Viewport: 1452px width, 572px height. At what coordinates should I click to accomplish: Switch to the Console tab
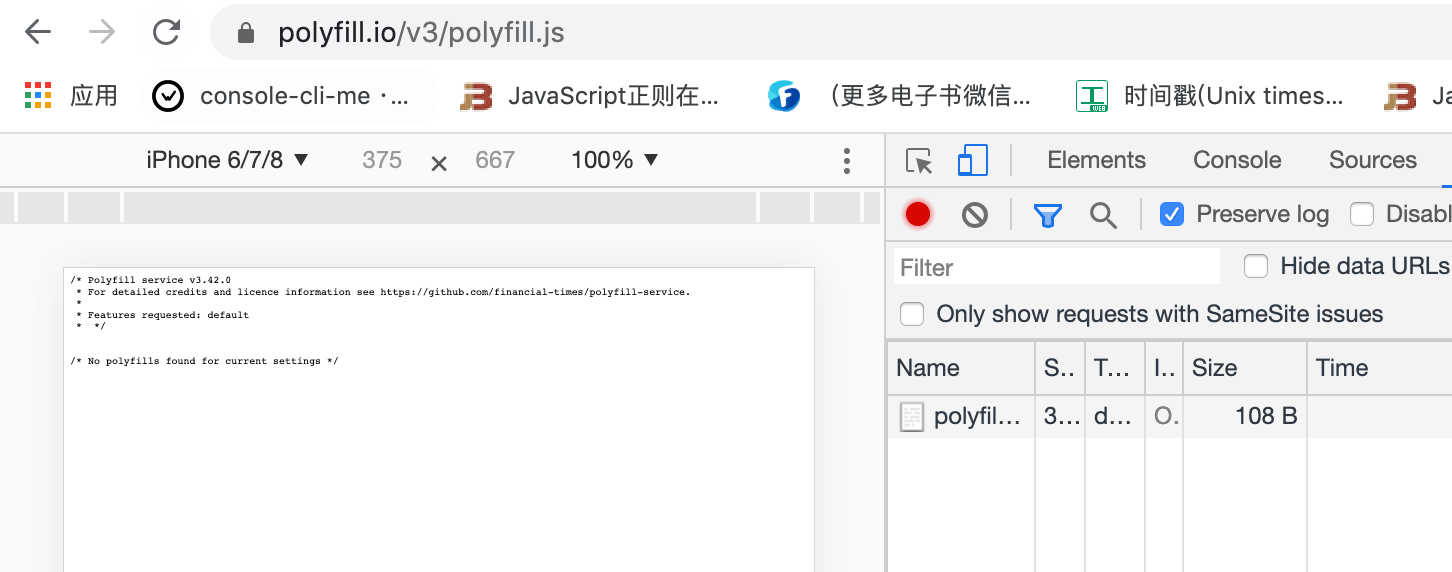pos(1237,160)
